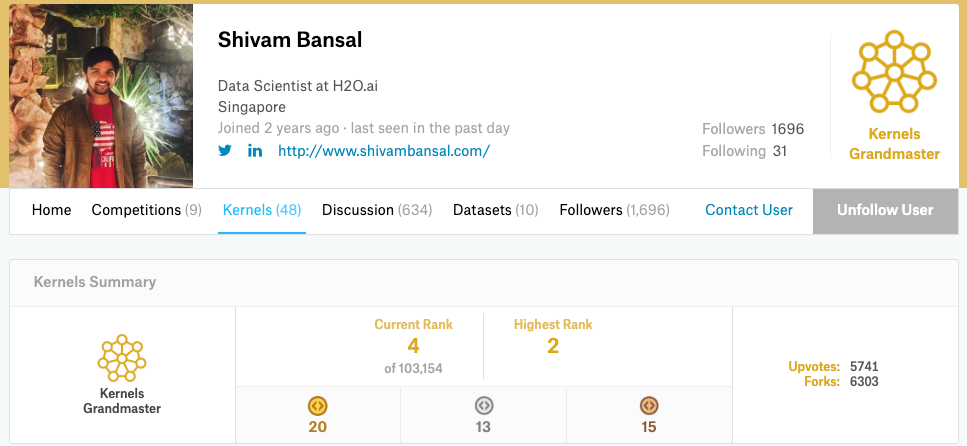Screen dimensions: 967x446
Task: Select the gold medal icon
Action: [x=318, y=406]
